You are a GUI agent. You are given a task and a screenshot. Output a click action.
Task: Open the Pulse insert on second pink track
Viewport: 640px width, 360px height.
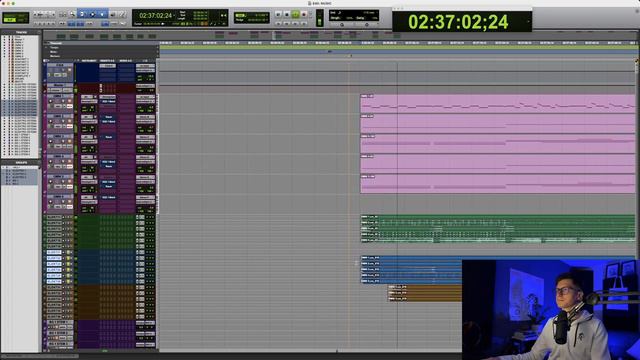pyautogui.click(x=108, y=117)
